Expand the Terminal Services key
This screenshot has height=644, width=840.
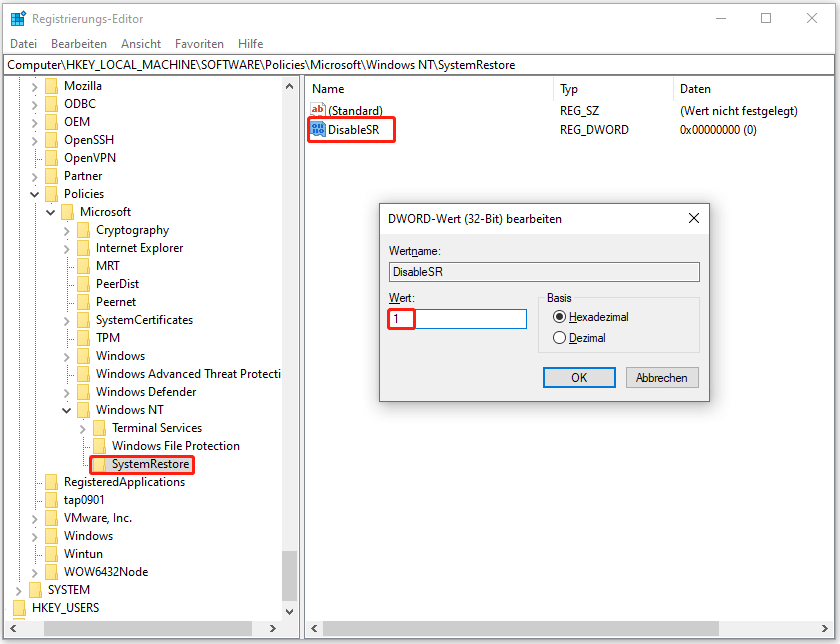pyautogui.click(x=83, y=428)
